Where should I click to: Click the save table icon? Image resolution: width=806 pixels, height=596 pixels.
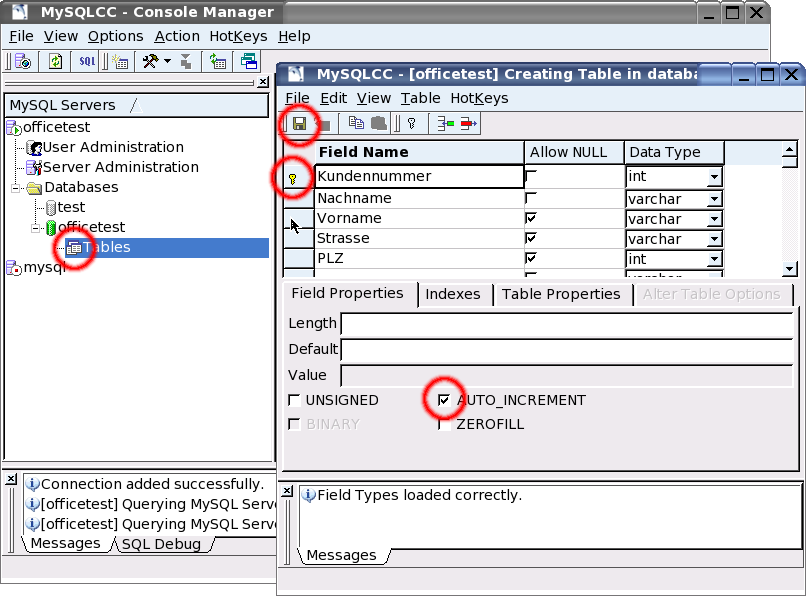(298, 123)
